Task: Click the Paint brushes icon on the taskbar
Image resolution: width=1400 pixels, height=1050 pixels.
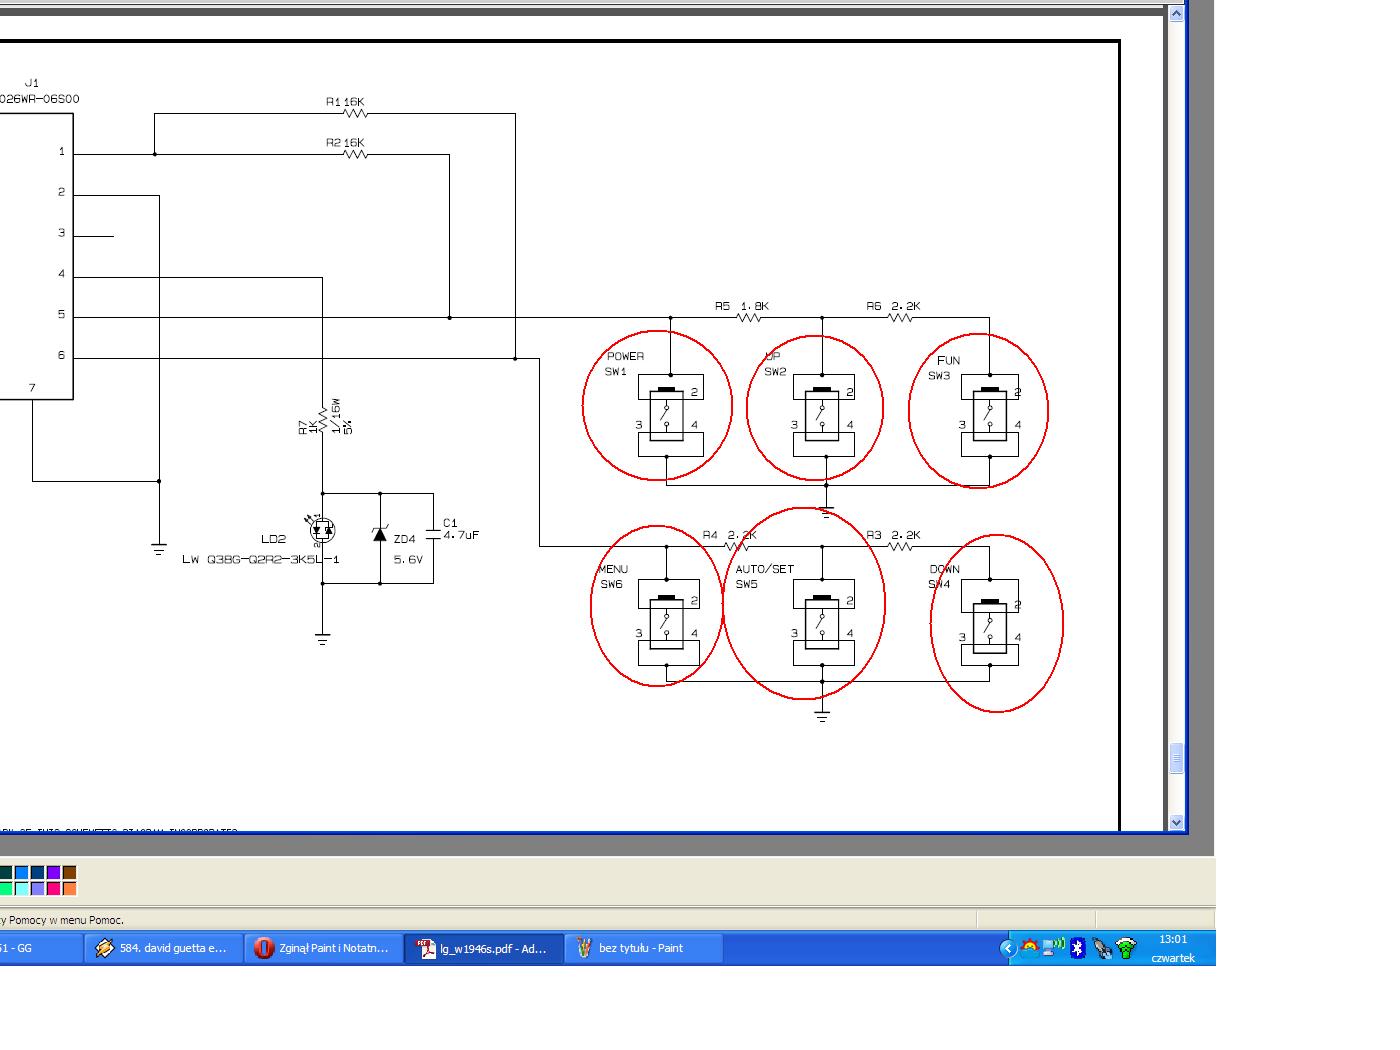Action: (584, 948)
